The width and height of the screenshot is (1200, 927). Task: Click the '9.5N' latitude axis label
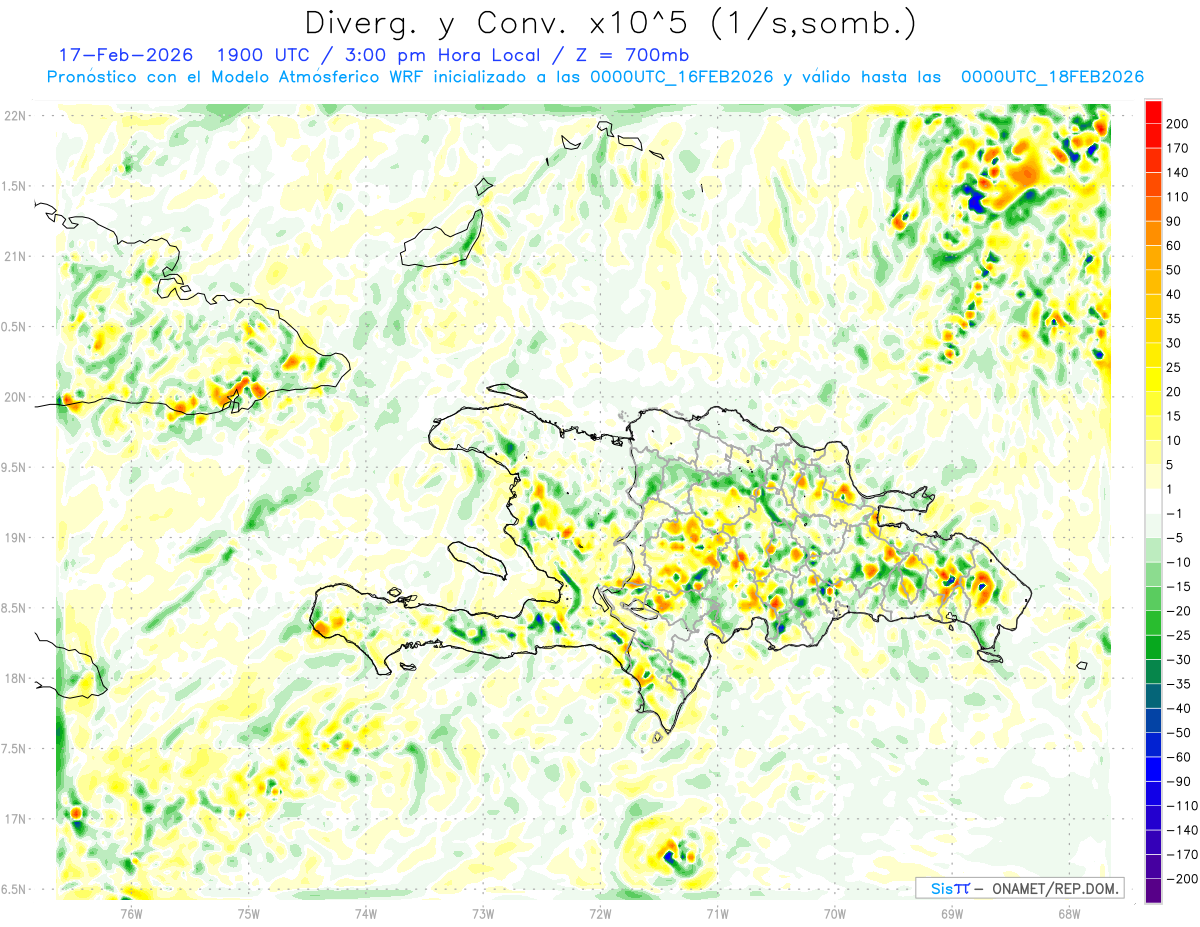click(15, 467)
